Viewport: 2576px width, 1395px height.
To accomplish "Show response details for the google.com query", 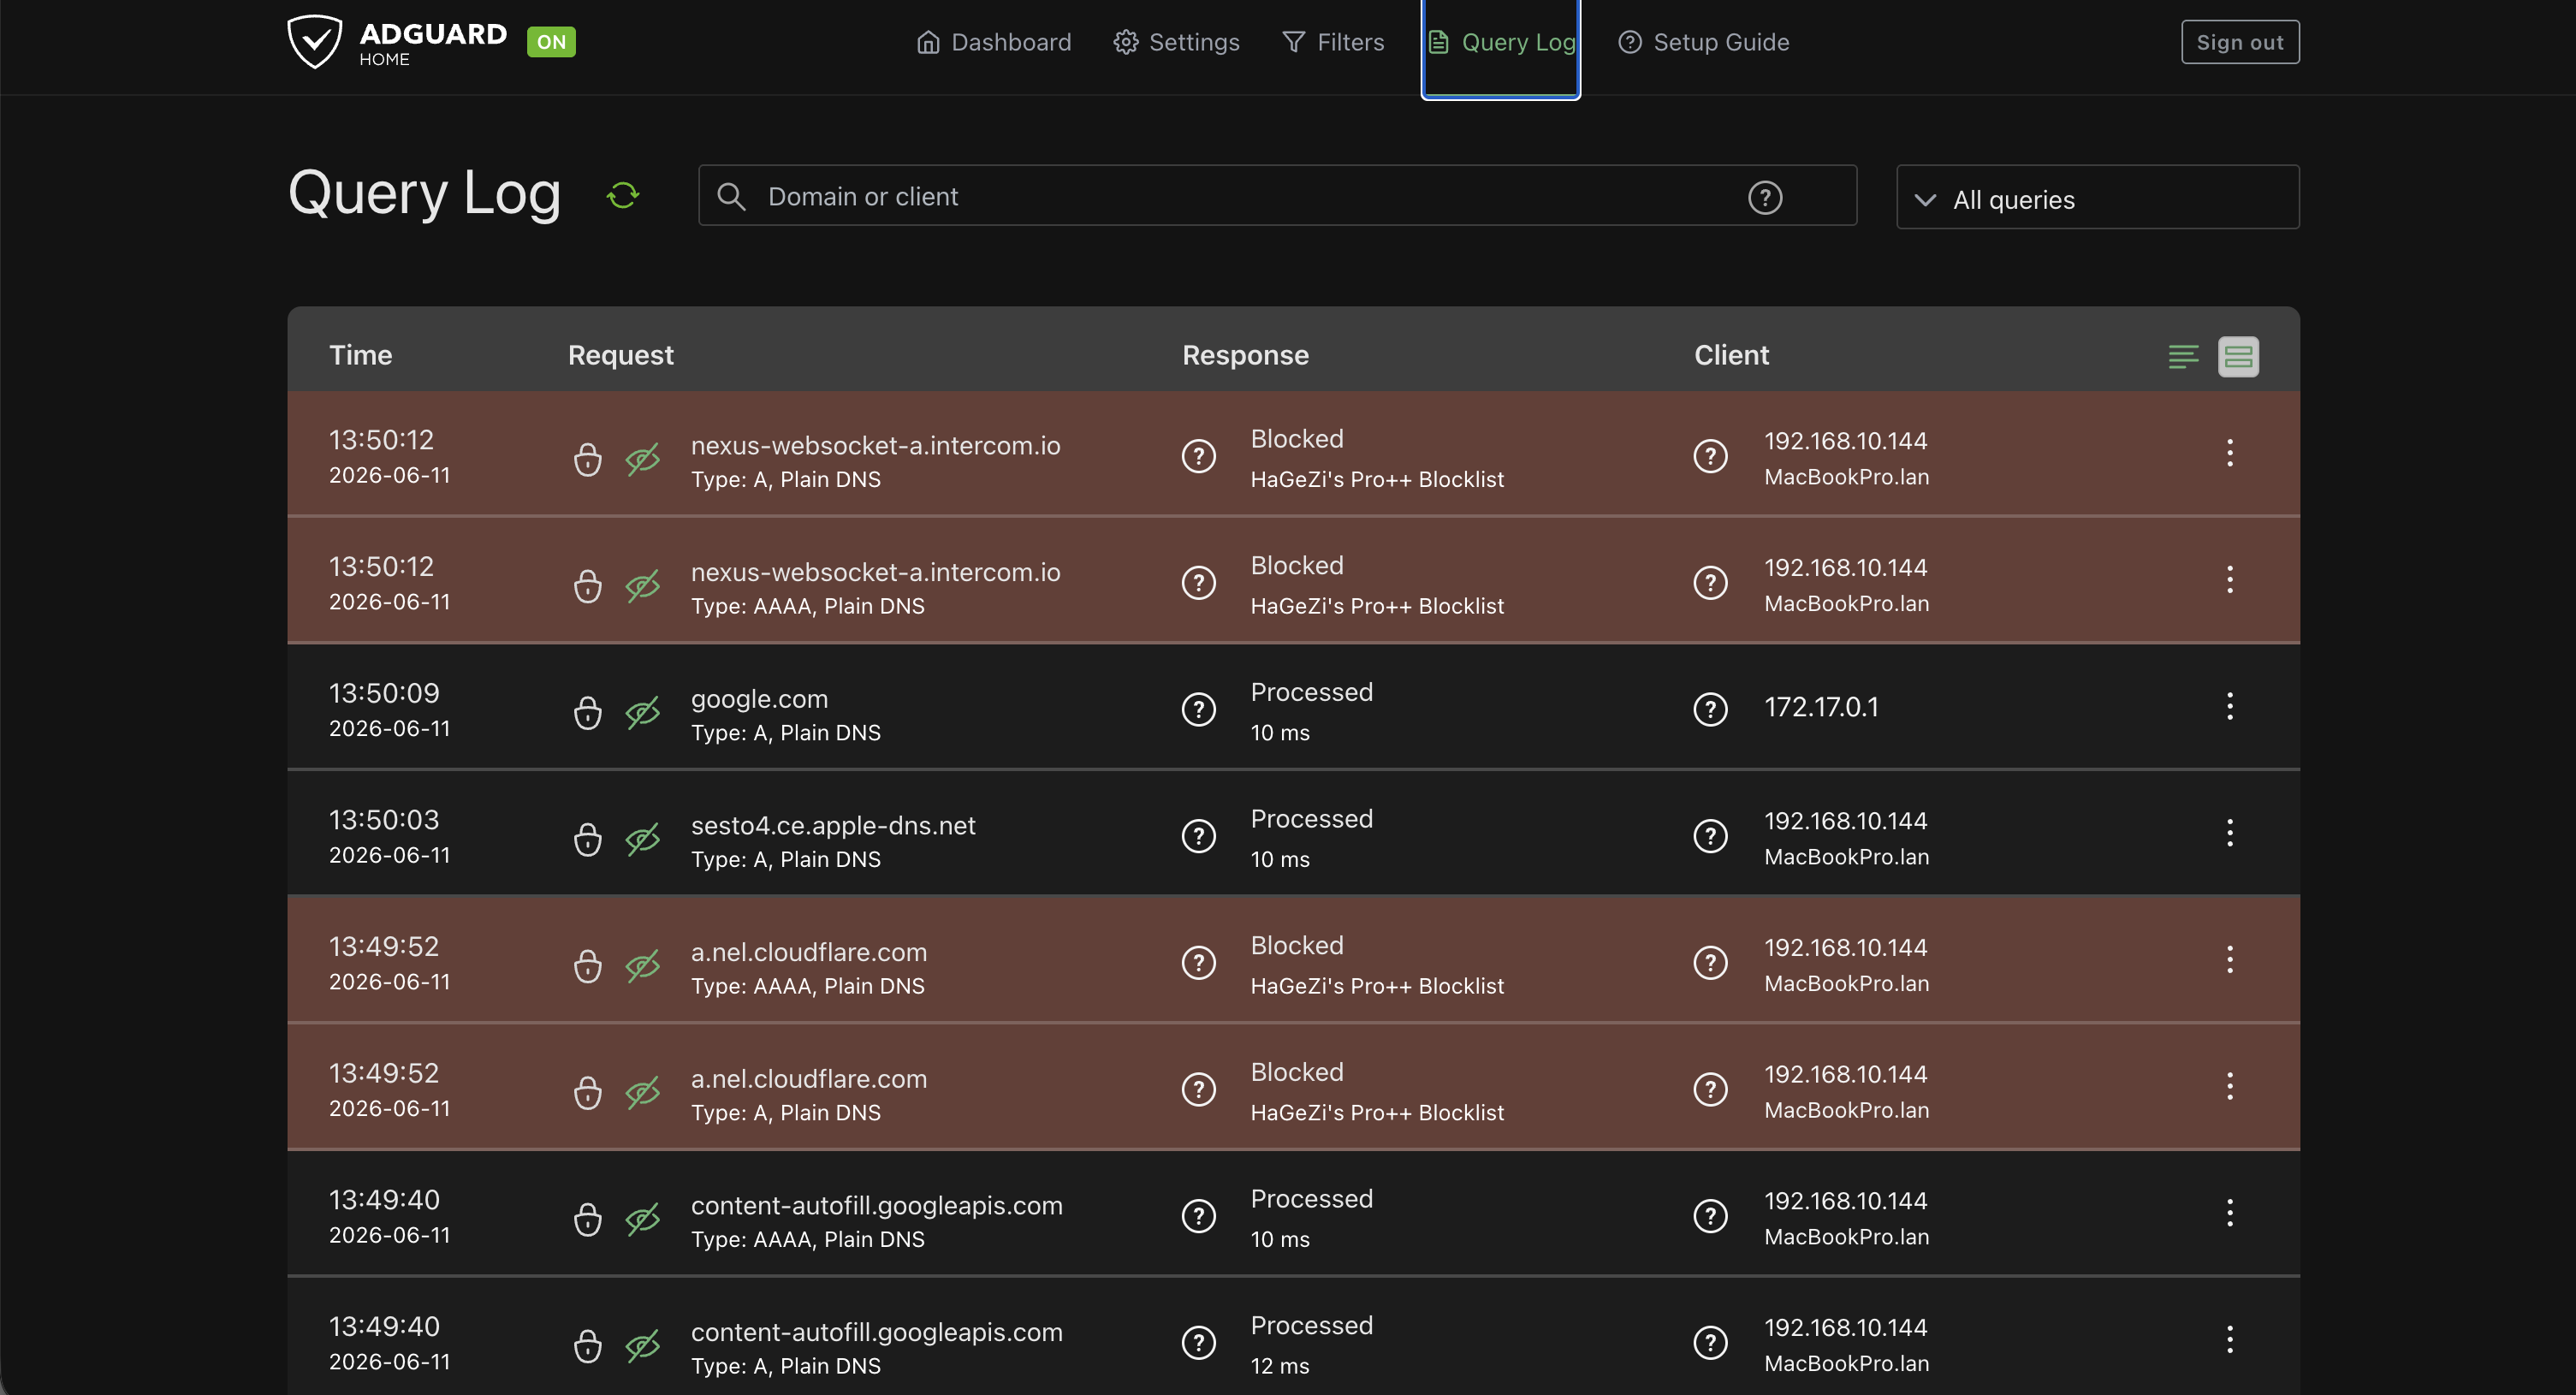I will coord(1198,710).
